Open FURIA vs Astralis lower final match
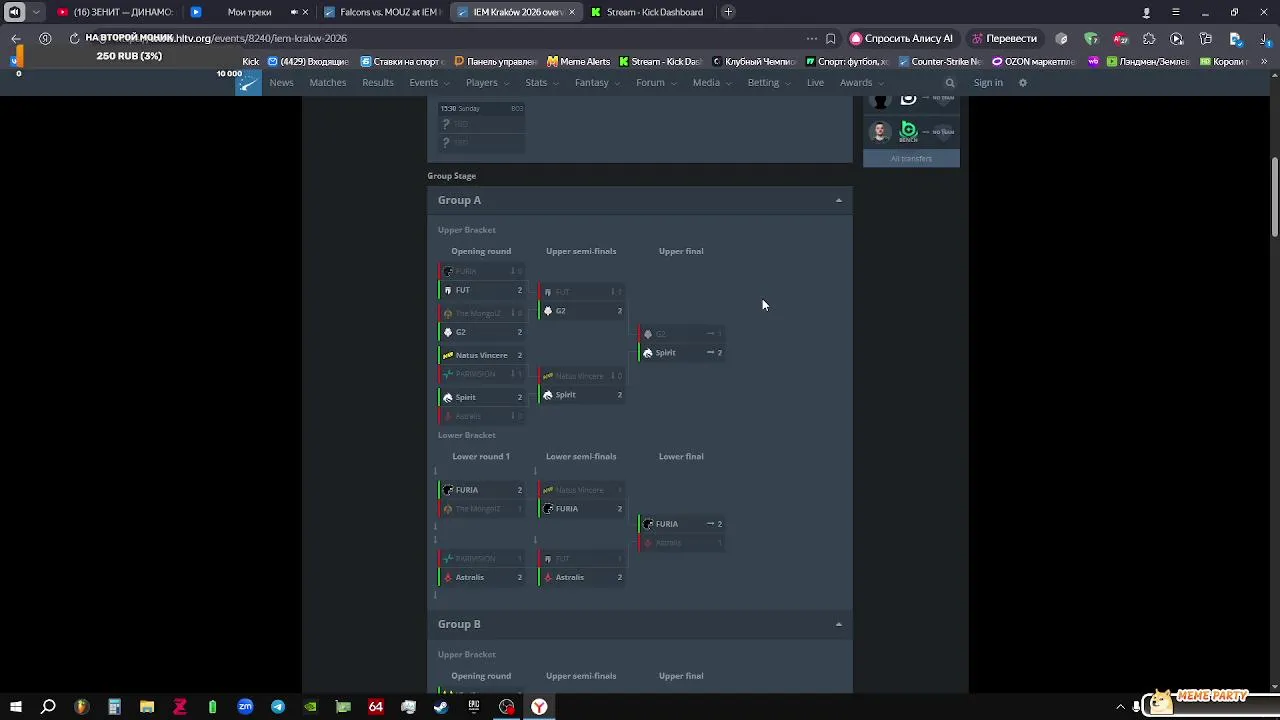The width and height of the screenshot is (1280, 720). (x=681, y=533)
